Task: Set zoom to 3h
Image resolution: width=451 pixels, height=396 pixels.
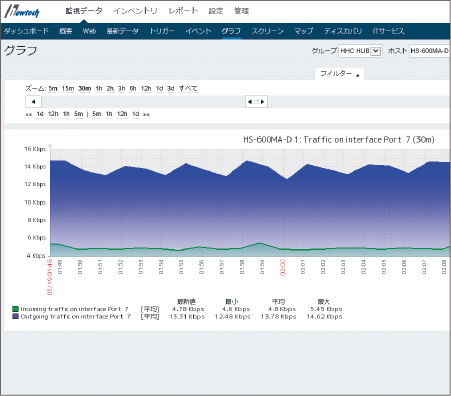Action: tap(122, 89)
